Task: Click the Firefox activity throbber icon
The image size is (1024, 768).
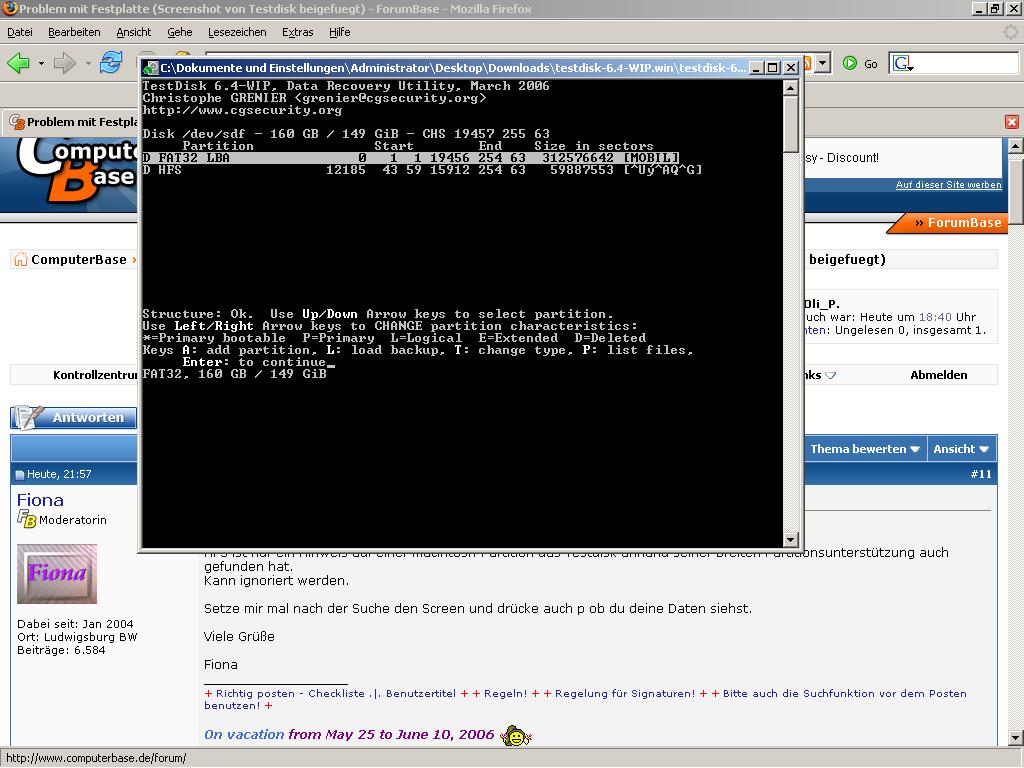Action: (1010, 32)
